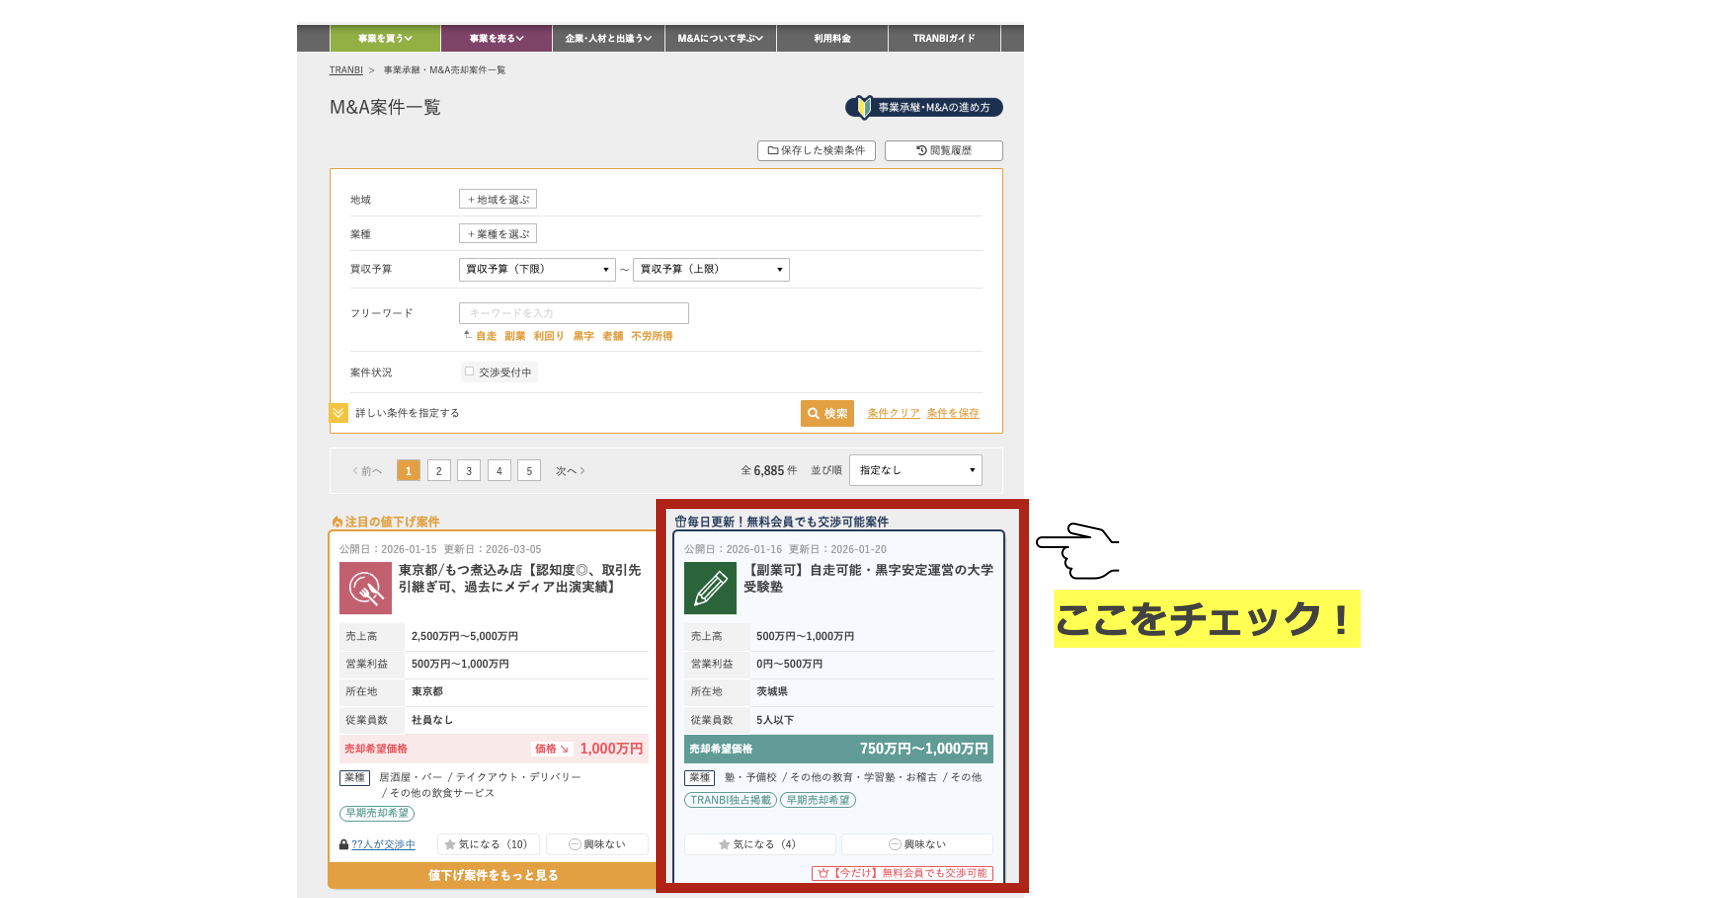This screenshot has width=1722, height=898.
Task: Go to the previous page with 前へ
Action: coord(367,471)
